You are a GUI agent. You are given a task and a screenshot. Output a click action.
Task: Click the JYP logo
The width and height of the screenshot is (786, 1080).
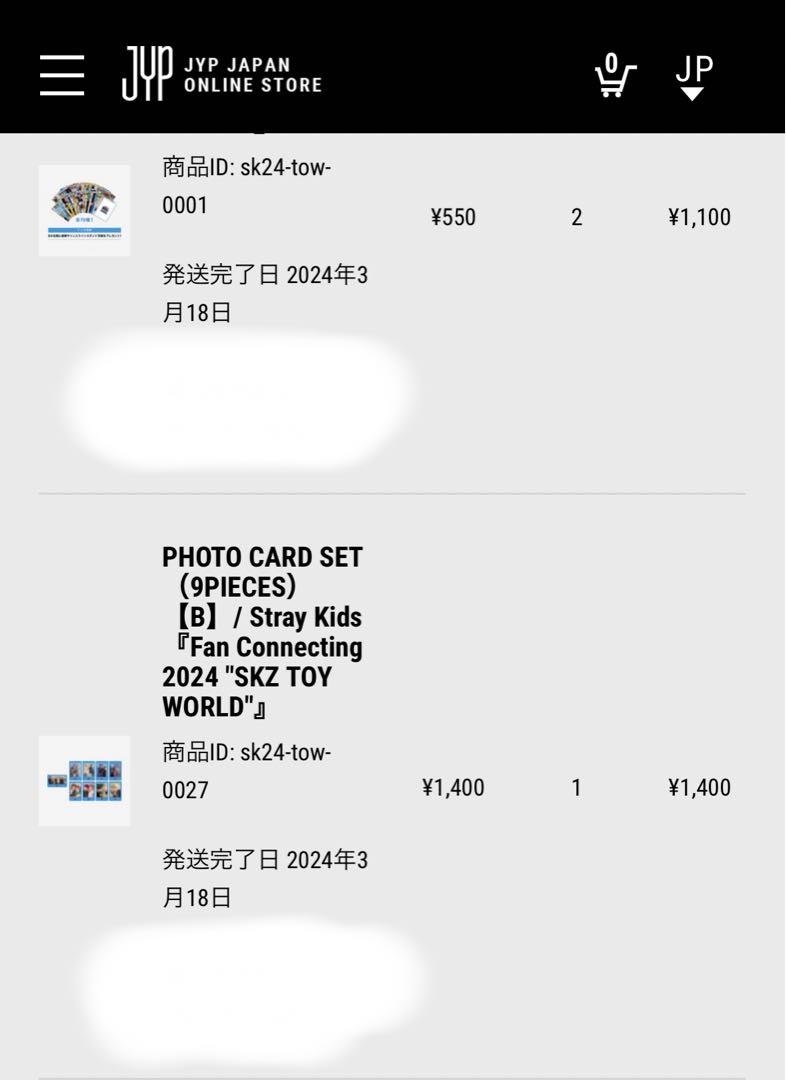point(147,73)
